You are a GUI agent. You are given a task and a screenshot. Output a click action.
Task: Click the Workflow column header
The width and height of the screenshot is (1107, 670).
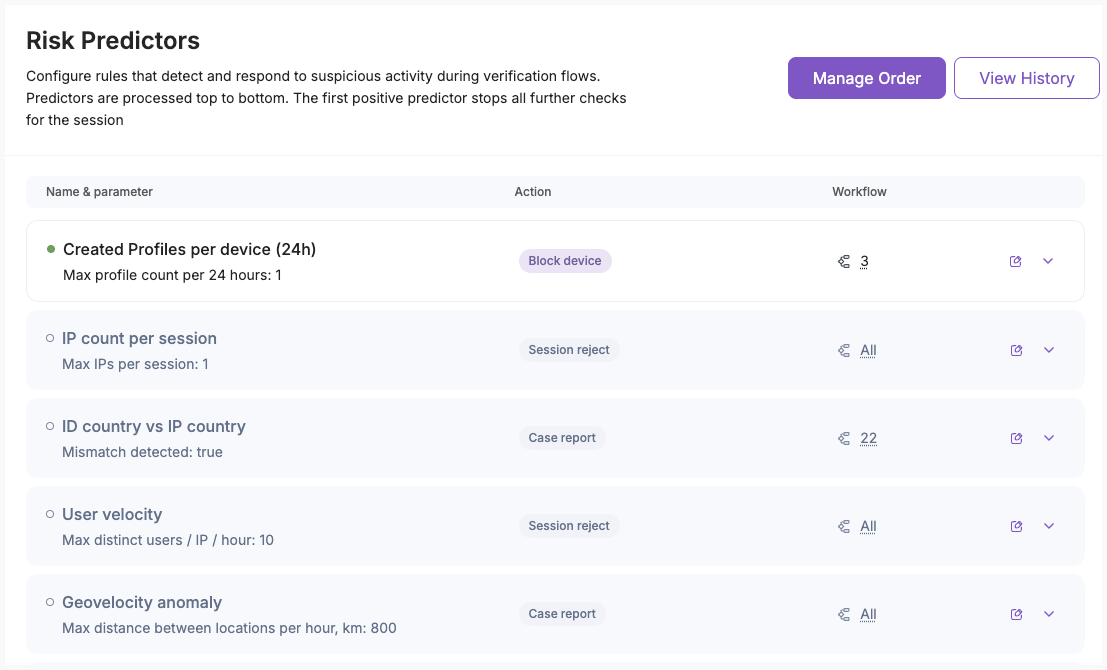(x=859, y=192)
